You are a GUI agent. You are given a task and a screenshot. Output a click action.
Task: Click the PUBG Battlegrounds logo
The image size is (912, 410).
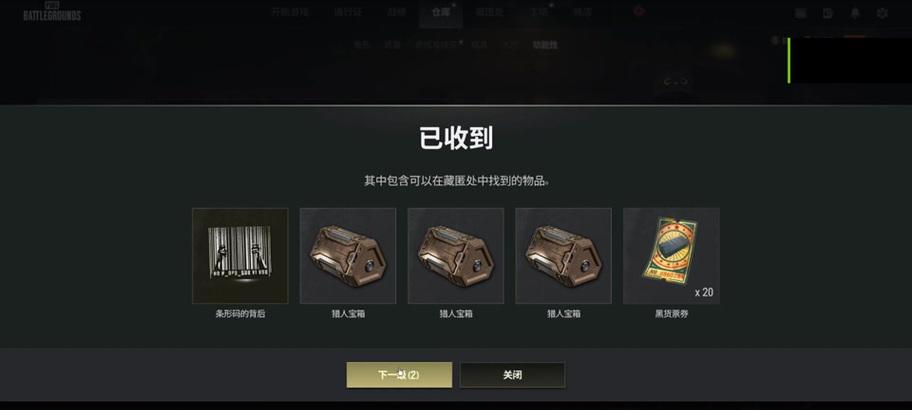(x=51, y=13)
